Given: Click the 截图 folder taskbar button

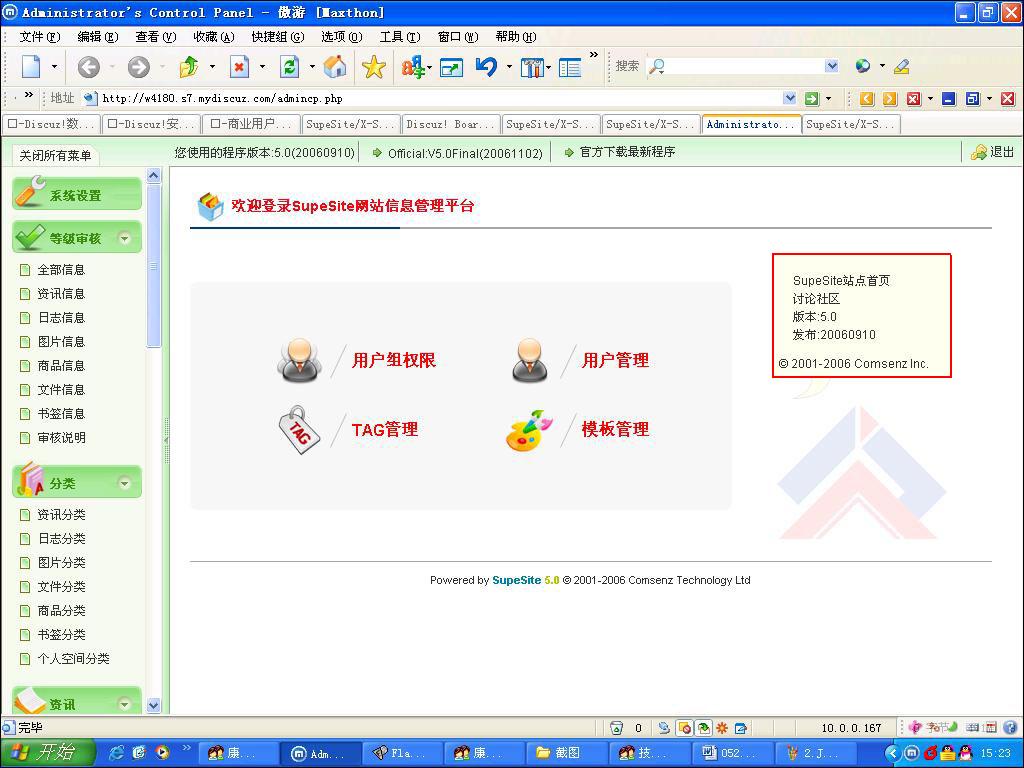Looking at the screenshot, I should (567, 753).
